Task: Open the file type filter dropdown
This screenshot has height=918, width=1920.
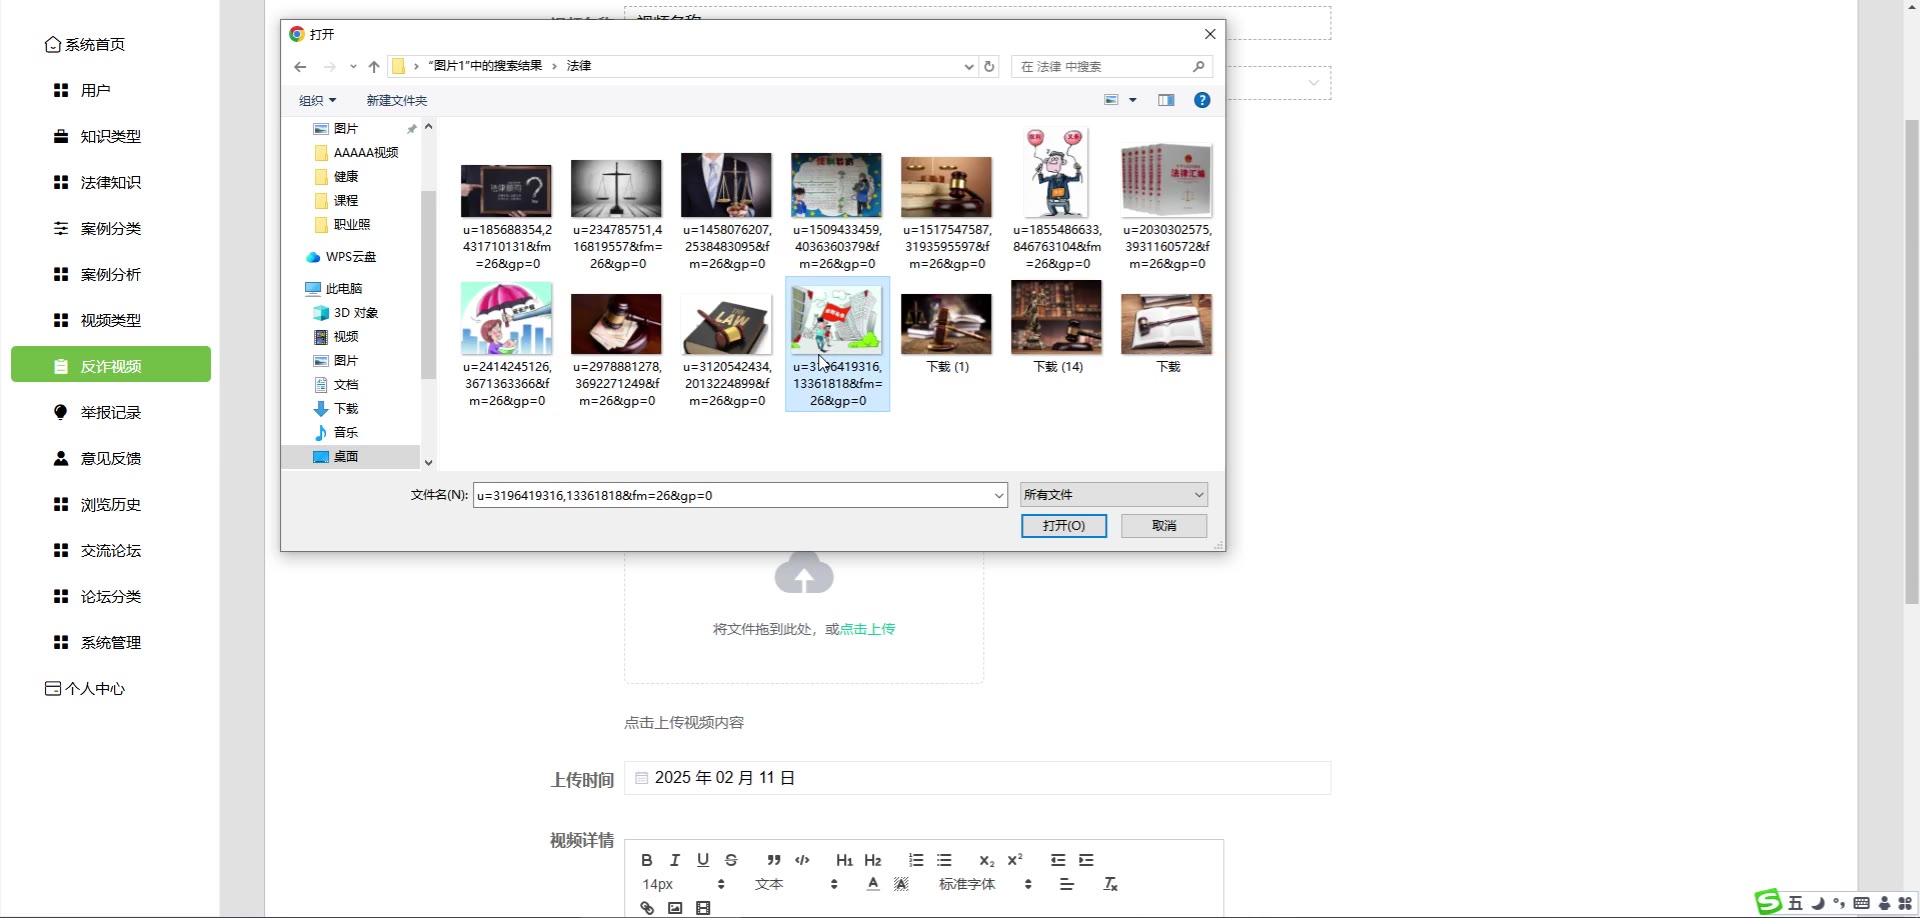Action: 1113,495
